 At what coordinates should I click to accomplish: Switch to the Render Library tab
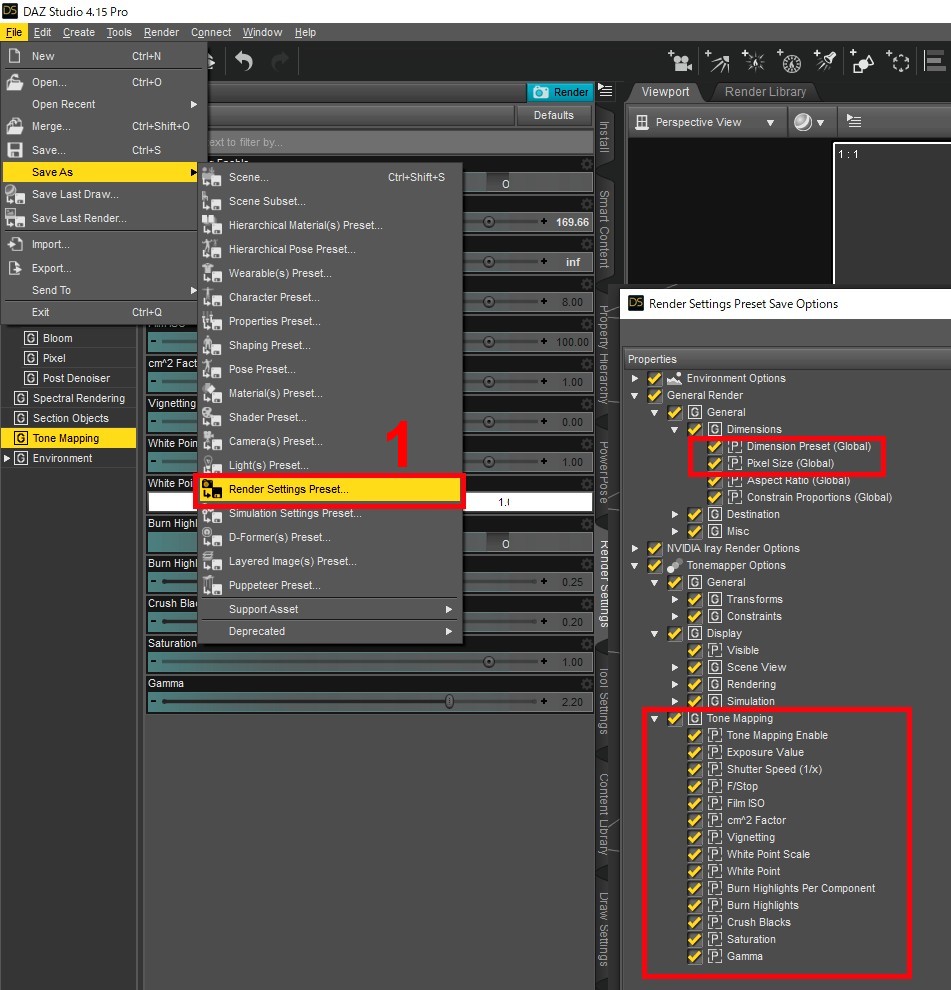coord(765,92)
